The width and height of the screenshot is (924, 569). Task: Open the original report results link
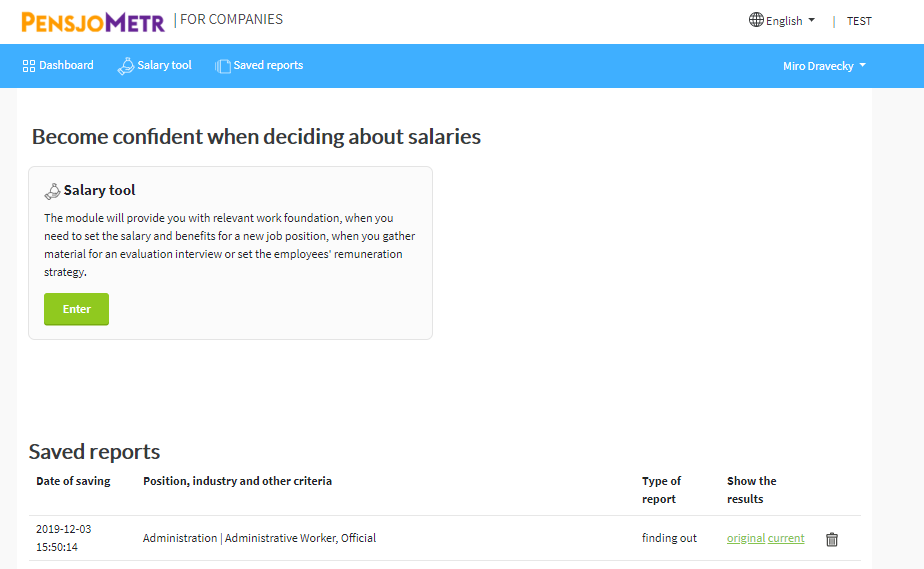(745, 538)
